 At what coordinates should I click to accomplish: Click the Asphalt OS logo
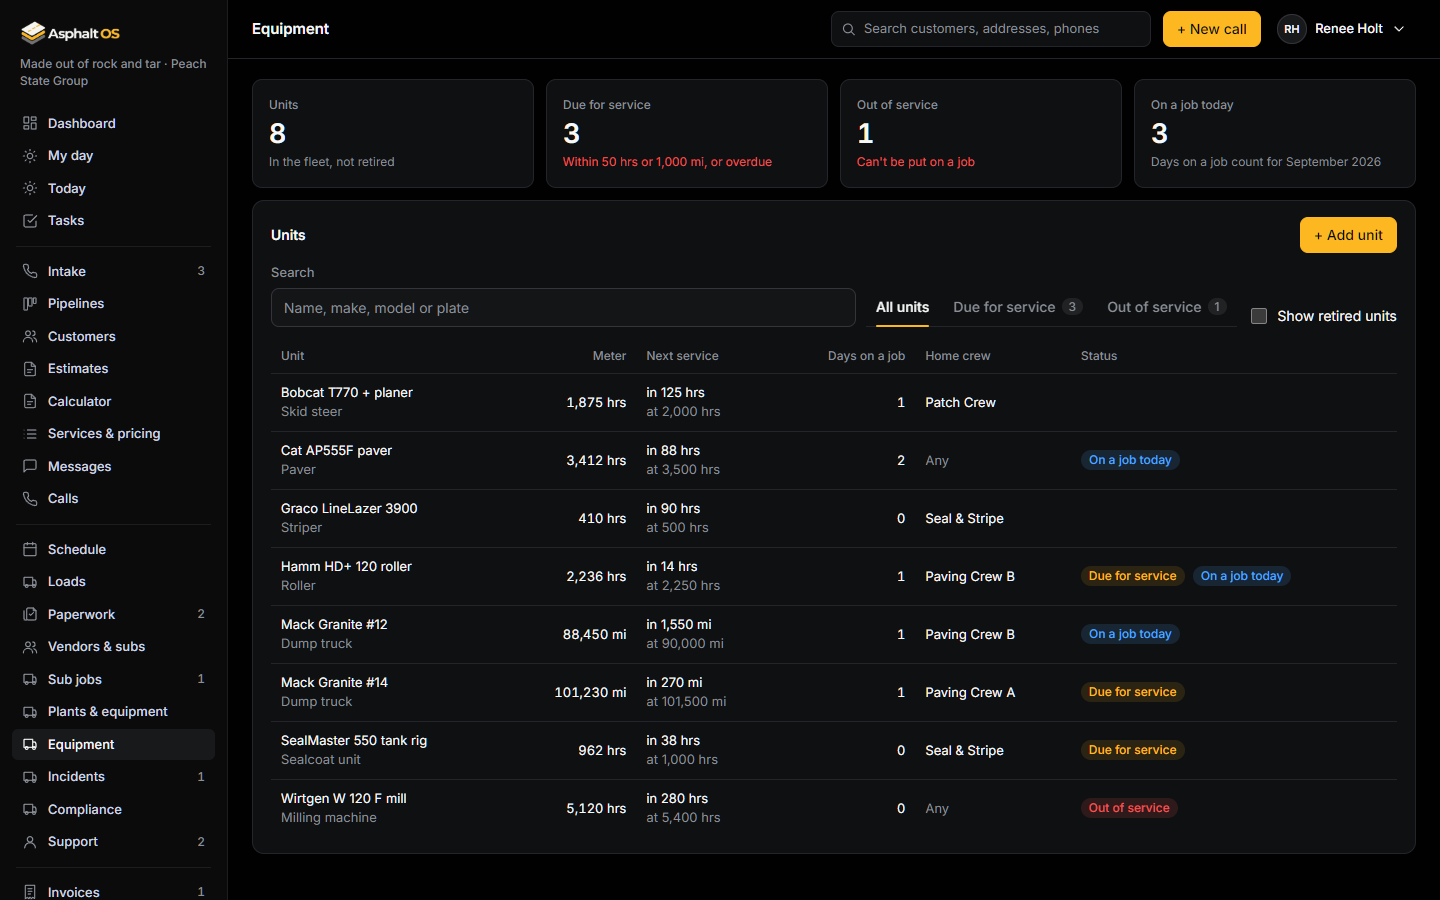coord(70,33)
